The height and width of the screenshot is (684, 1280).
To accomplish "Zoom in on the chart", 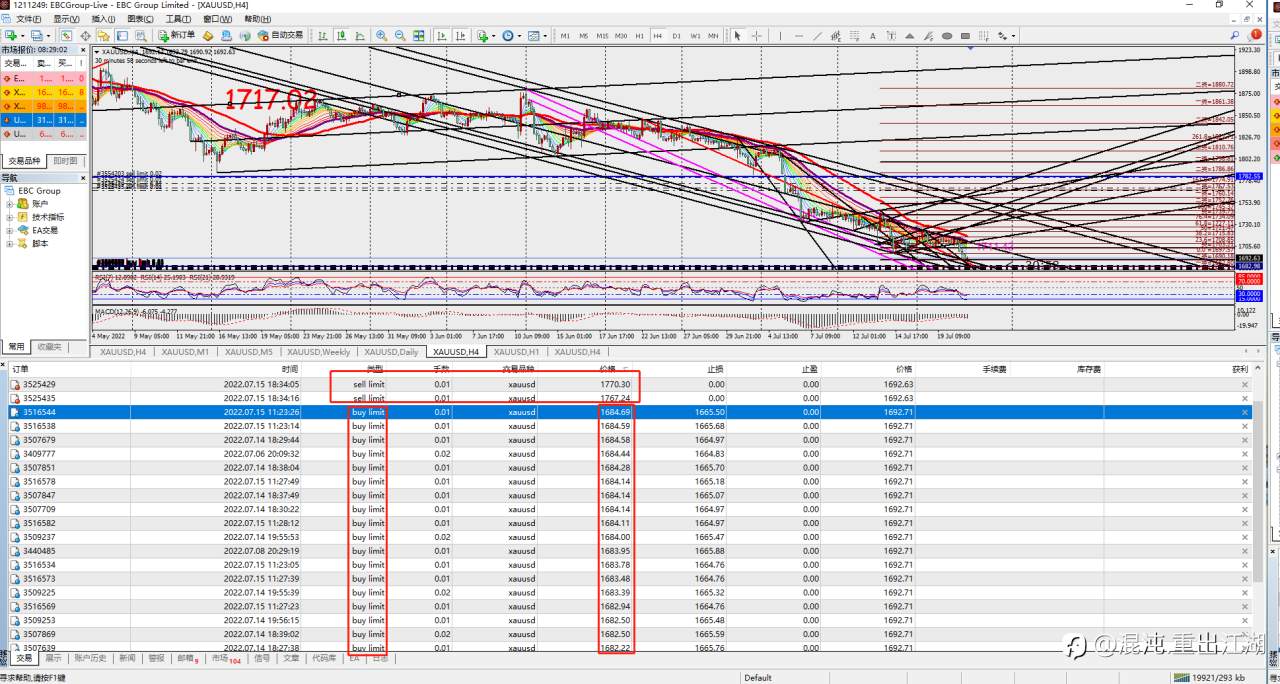I will coord(381,36).
